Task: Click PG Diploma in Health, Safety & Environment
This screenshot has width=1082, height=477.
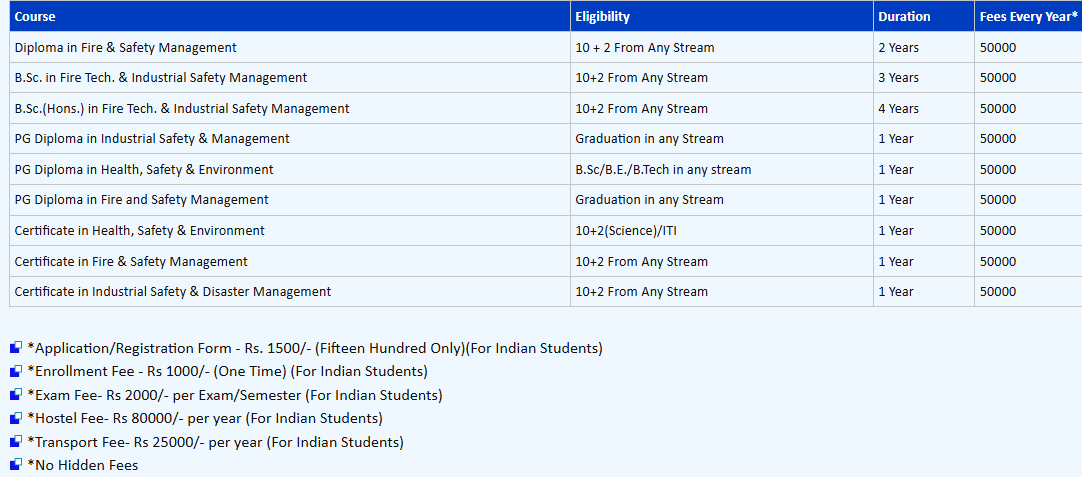Action: click(144, 169)
